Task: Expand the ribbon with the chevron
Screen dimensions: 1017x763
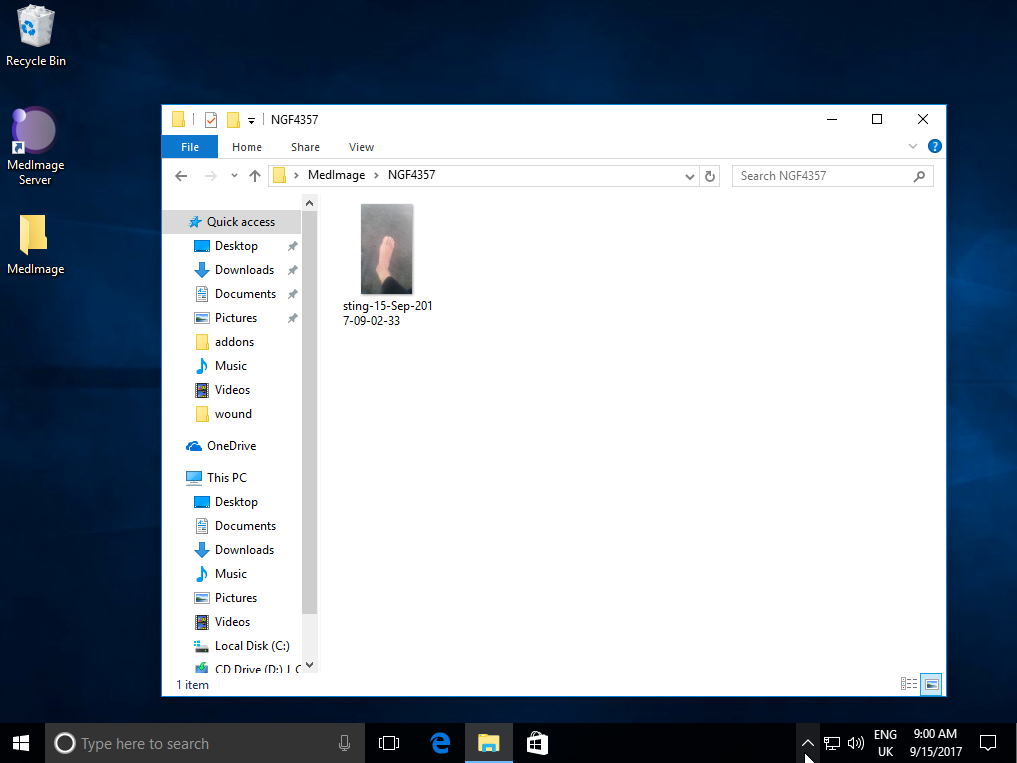Action: [913, 147]
